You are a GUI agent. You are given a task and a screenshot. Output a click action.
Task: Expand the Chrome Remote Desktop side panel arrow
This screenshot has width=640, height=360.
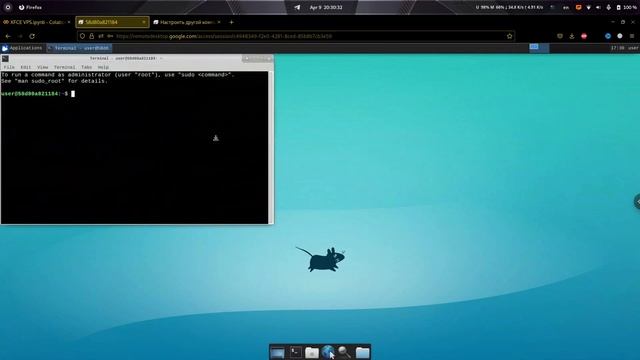[637, 202]
